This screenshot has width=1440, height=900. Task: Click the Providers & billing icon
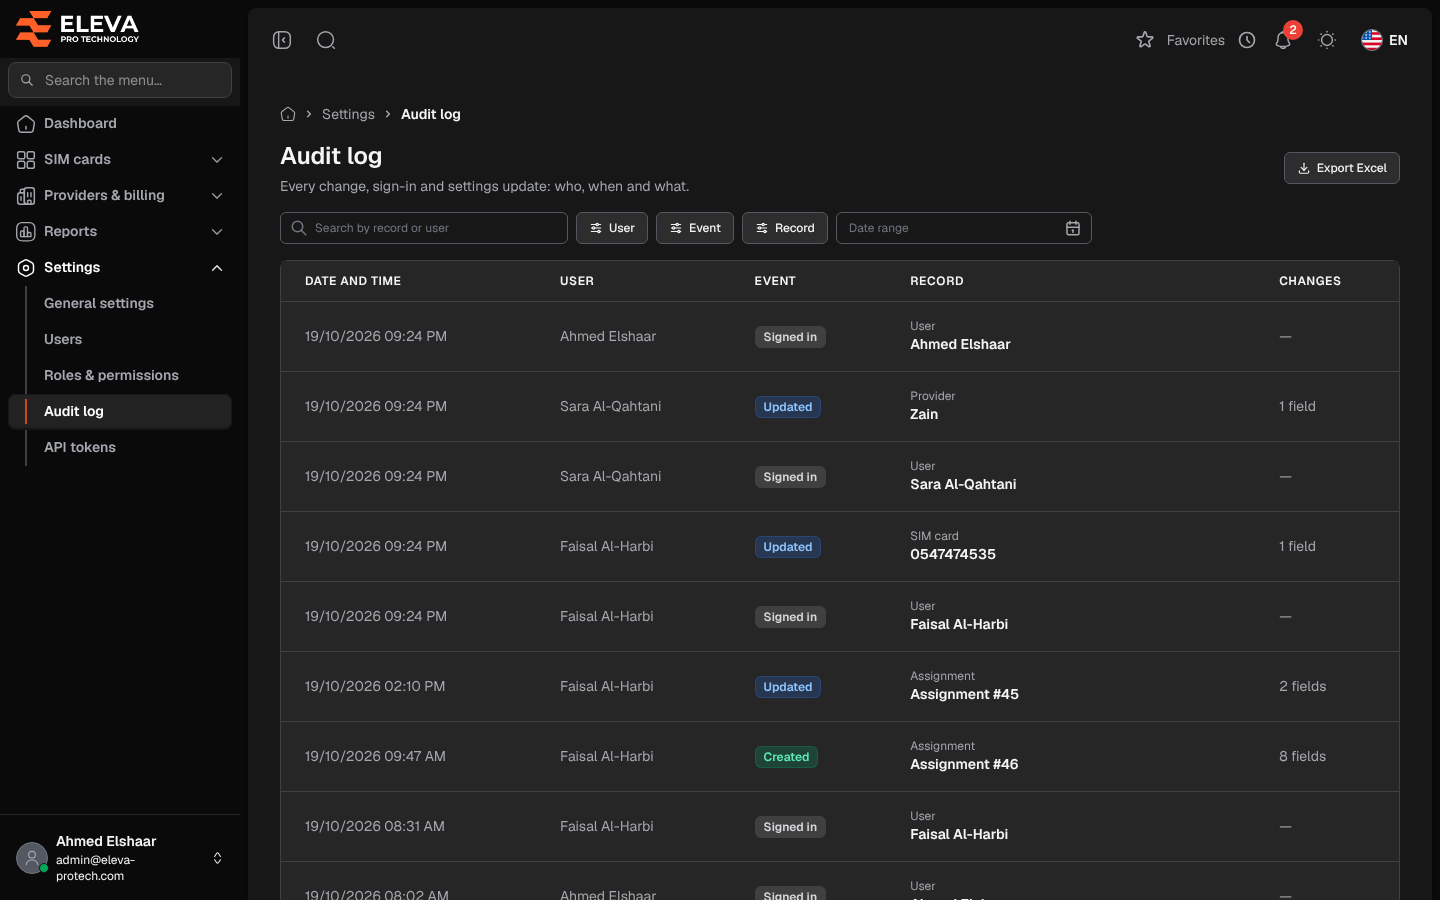pyautogui.click(x=26, y=196)
